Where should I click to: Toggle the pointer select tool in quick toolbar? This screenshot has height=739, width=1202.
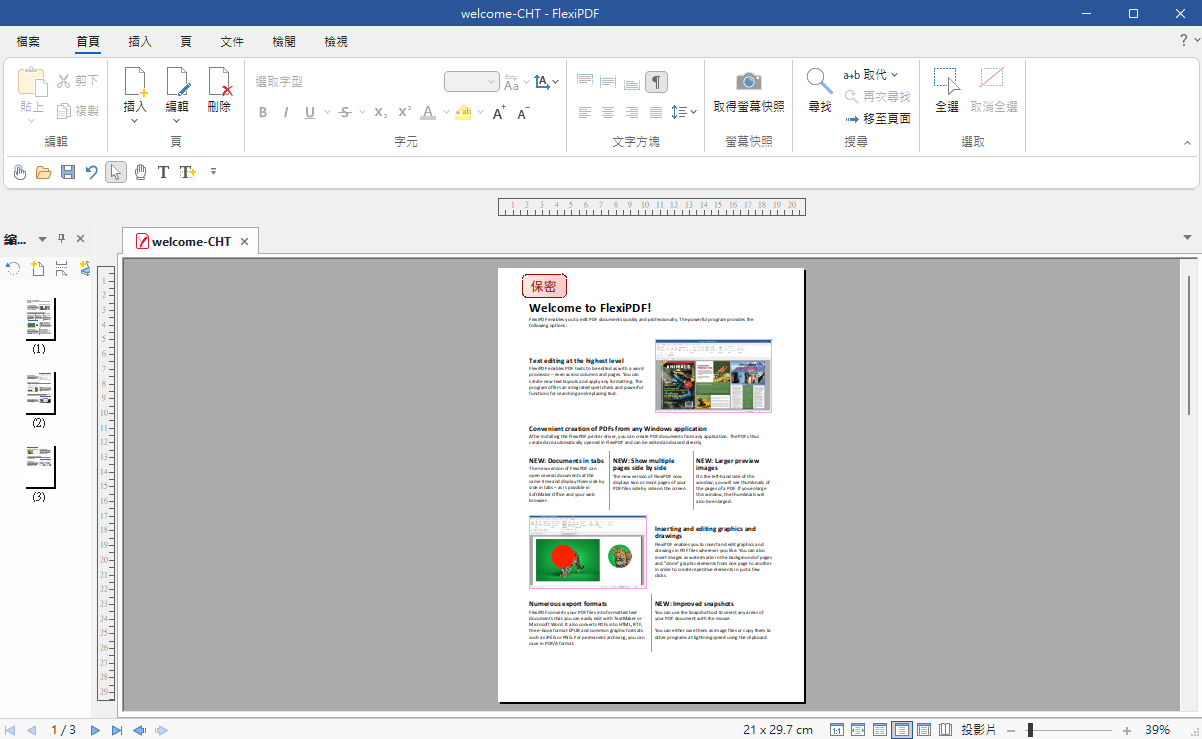[116, 172]
